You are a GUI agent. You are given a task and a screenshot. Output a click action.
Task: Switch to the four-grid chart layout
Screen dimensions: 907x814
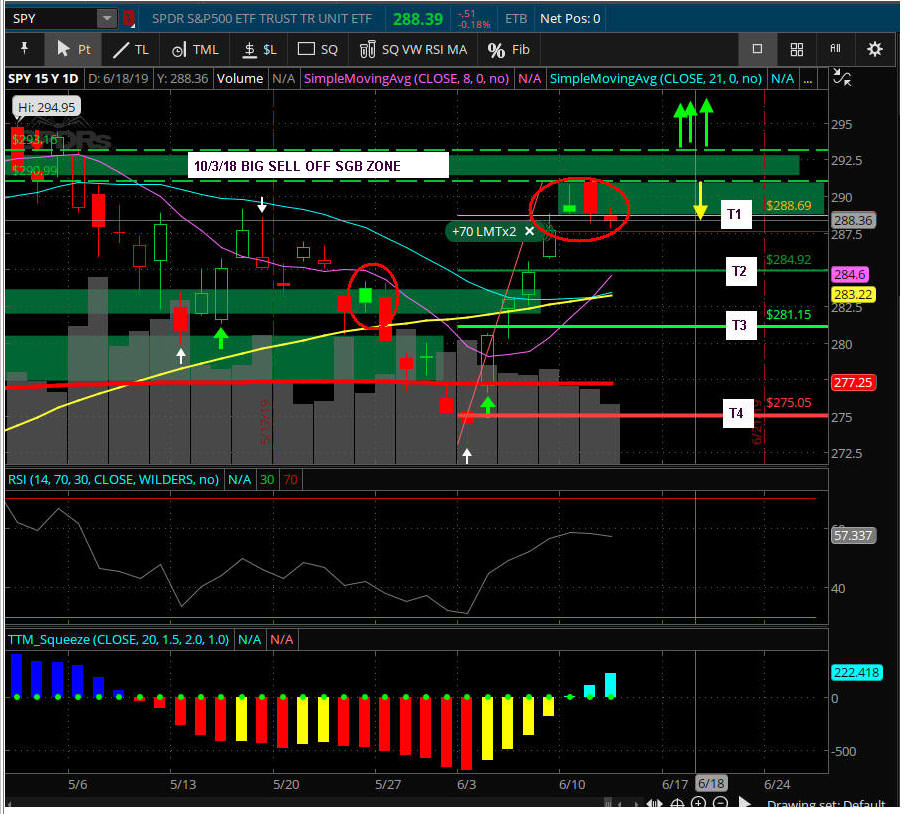797,49
